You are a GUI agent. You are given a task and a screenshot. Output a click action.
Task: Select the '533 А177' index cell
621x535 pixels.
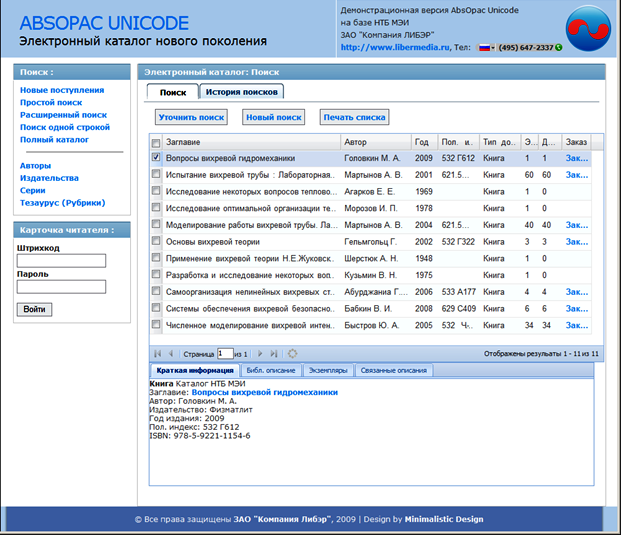[459, 292]
